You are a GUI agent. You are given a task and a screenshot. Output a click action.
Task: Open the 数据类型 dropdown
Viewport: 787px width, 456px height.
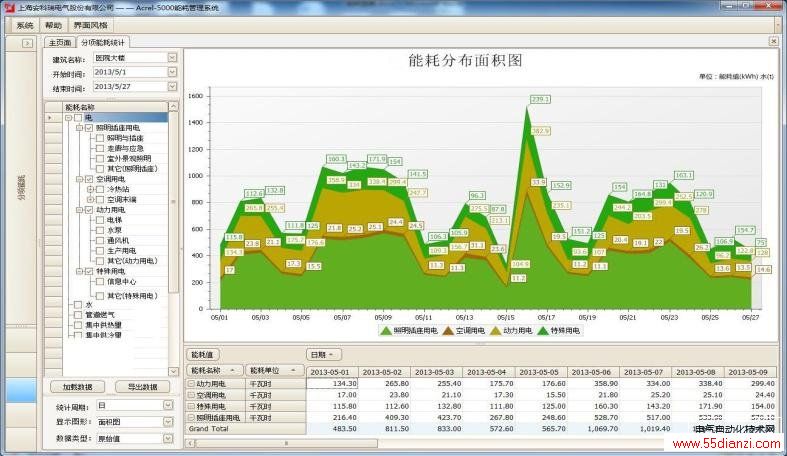tap(168, 438)
